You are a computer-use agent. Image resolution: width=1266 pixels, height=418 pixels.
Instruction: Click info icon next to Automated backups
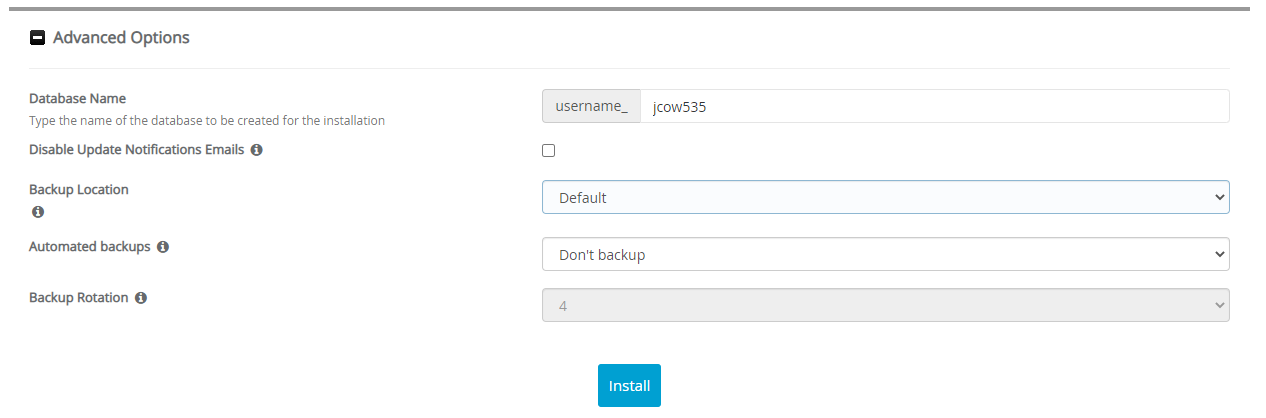tap(163, 246)
